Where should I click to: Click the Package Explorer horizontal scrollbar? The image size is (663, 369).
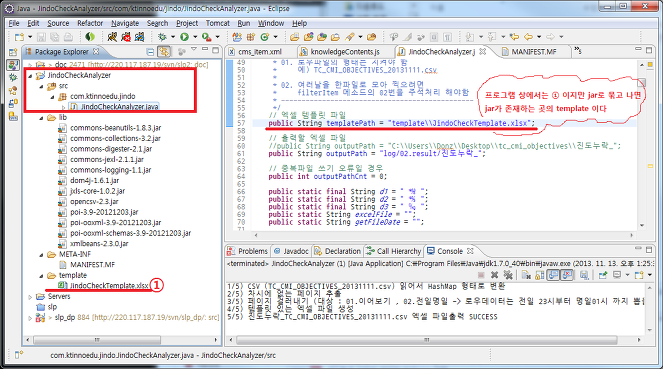[x=97, y=340]
